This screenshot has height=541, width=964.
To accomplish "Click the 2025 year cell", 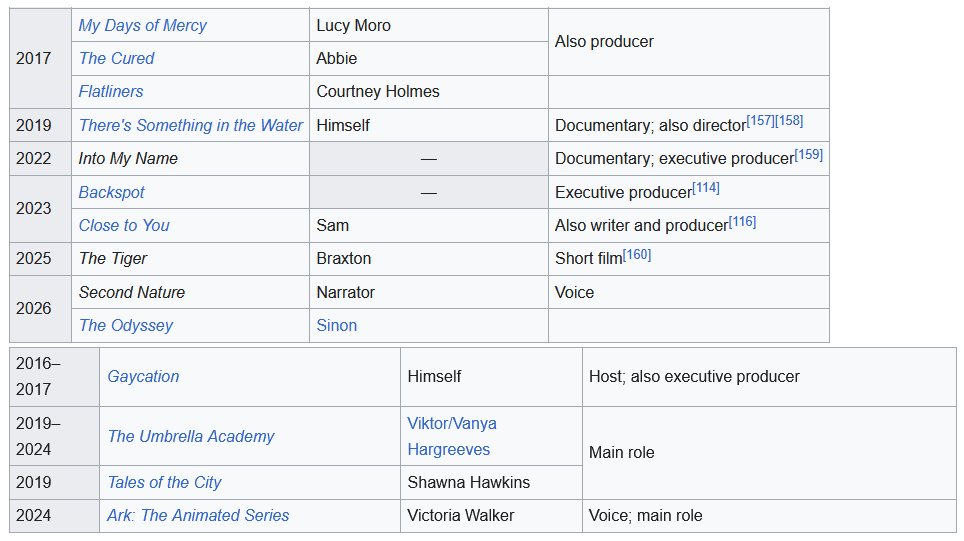I will pos(41,259).
